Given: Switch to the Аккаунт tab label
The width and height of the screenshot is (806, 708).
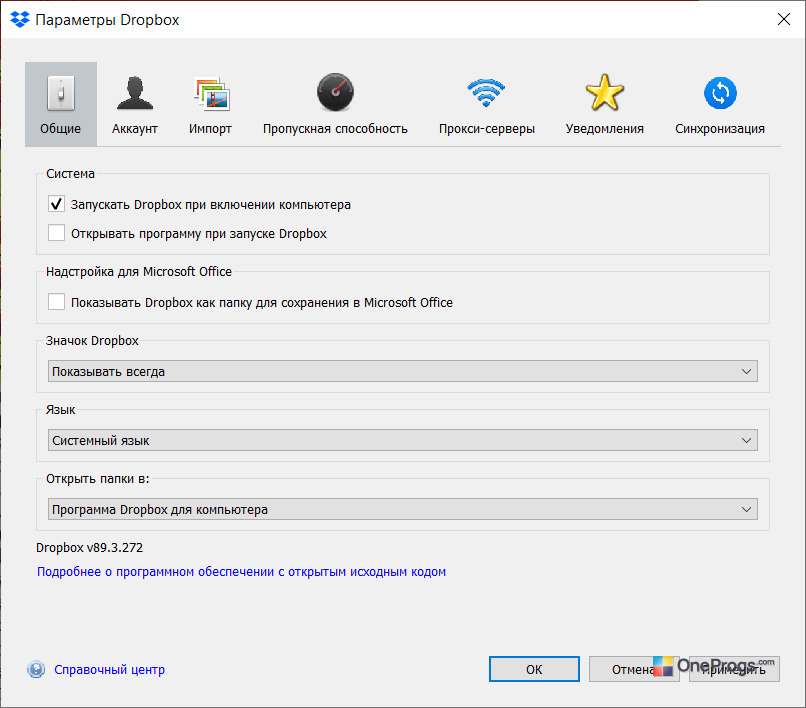Looking at the screenshot, I should pos(135,129).
